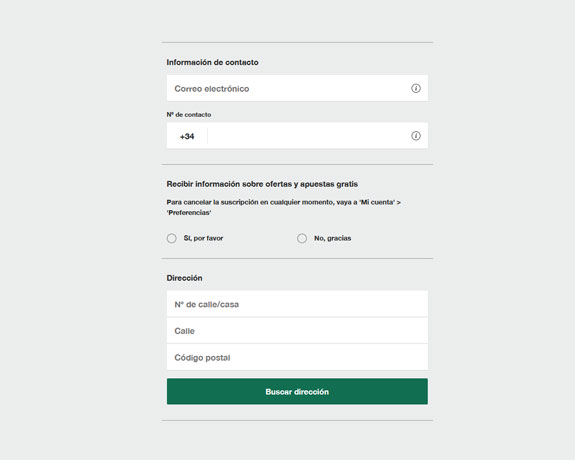Image resolution: width=575 pixels, height=460 pixels.
Task: Click the 'Recibir información sobre ofertas' heading
Action: (262, 184)
